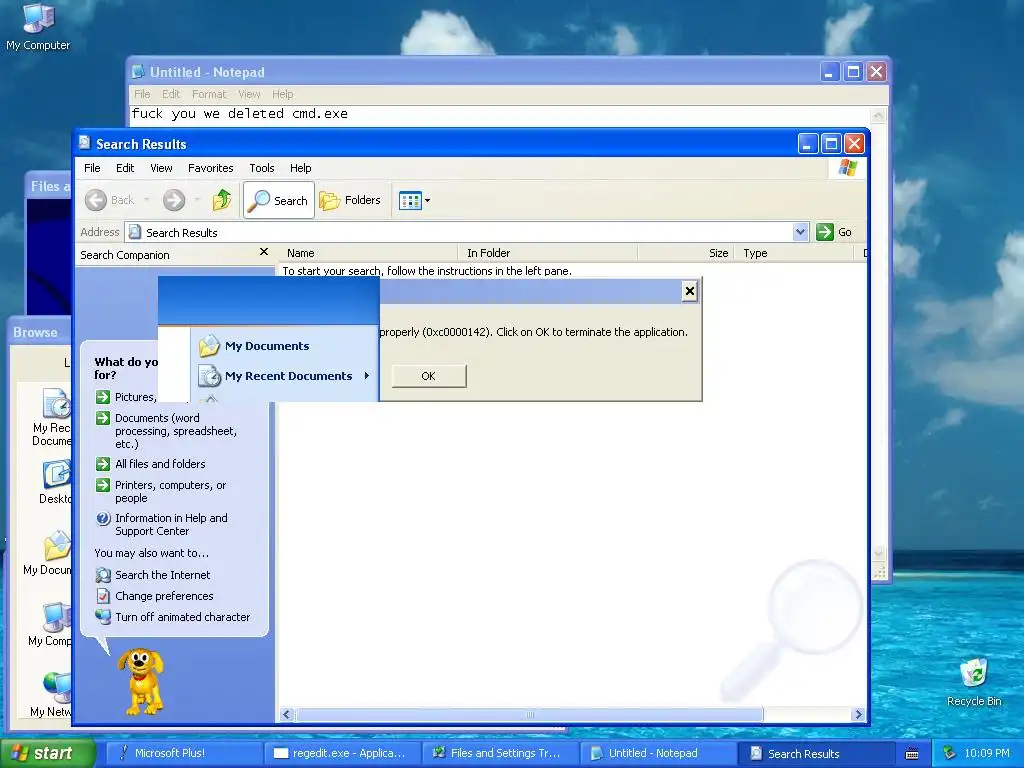The width and height of the screenshot is (1024, 768).
Task: Open My Computer desktop icon
Action: (x=38, y=27)
